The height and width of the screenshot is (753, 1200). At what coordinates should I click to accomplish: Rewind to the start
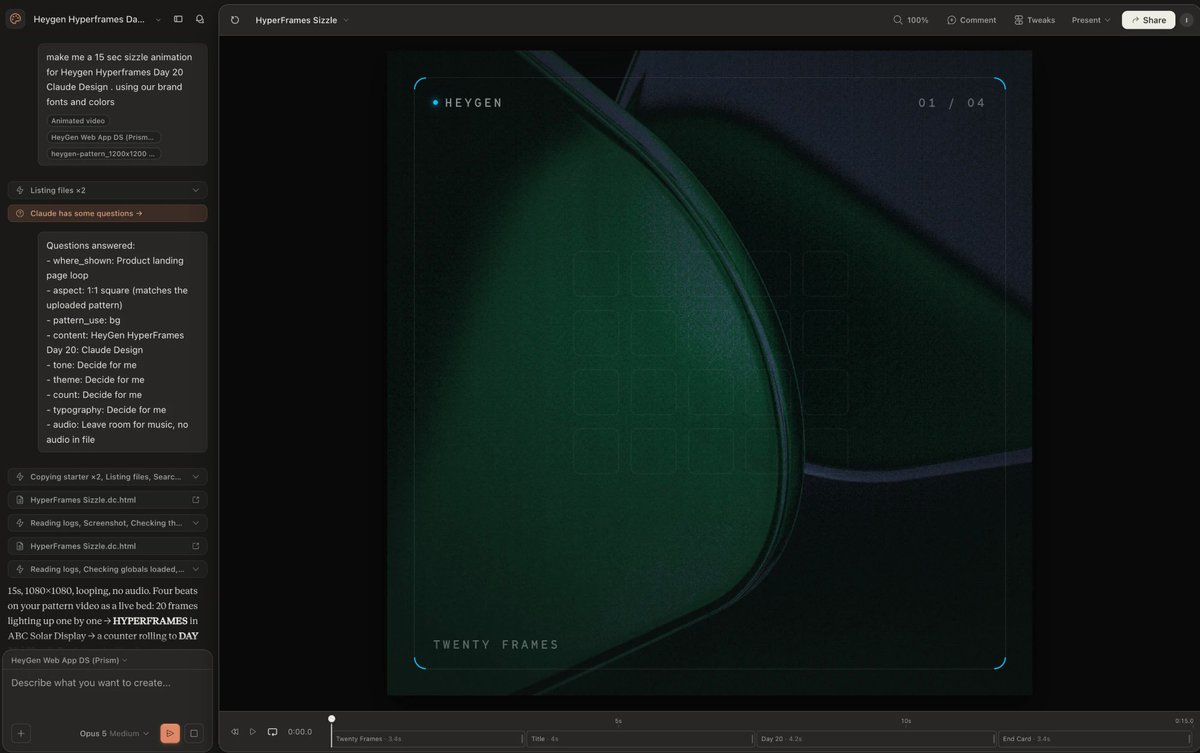235,732
